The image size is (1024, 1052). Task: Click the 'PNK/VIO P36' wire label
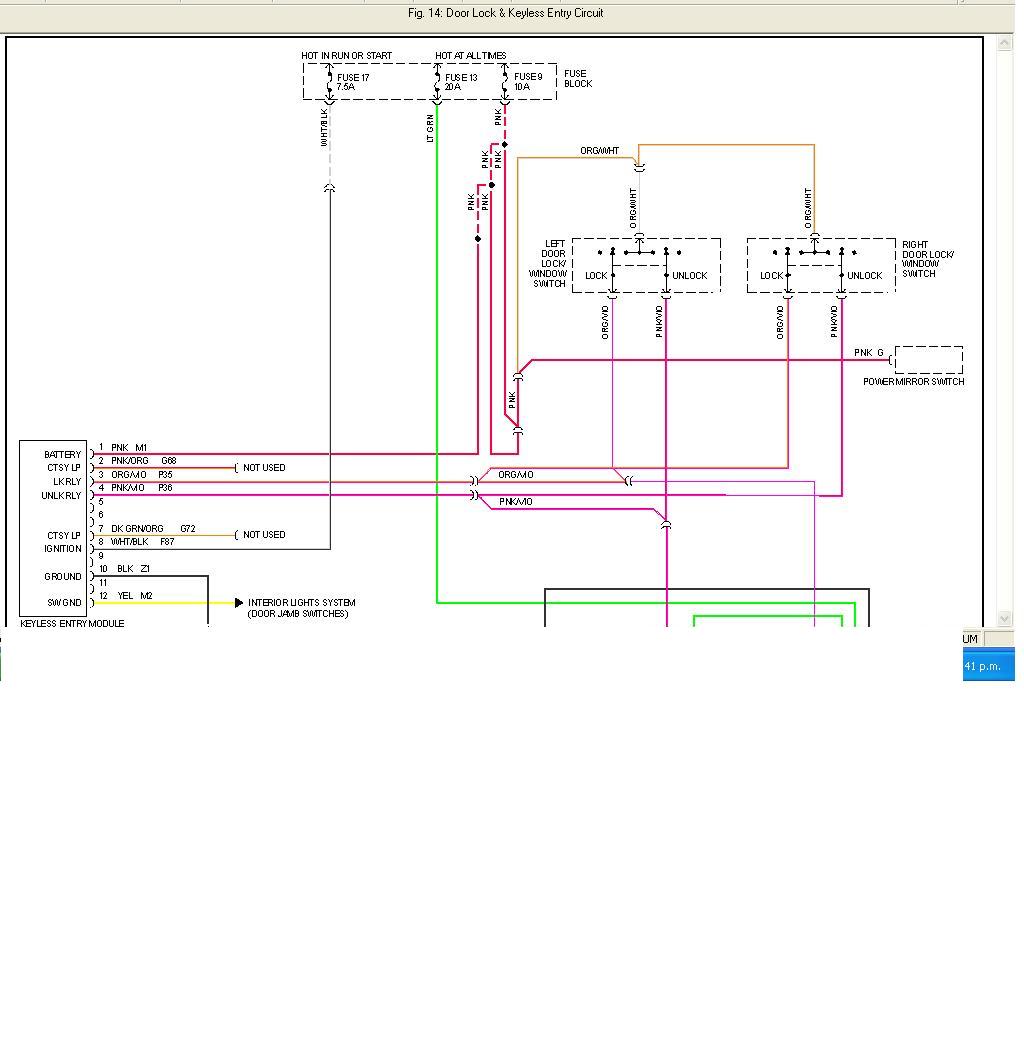click(142, 488)
